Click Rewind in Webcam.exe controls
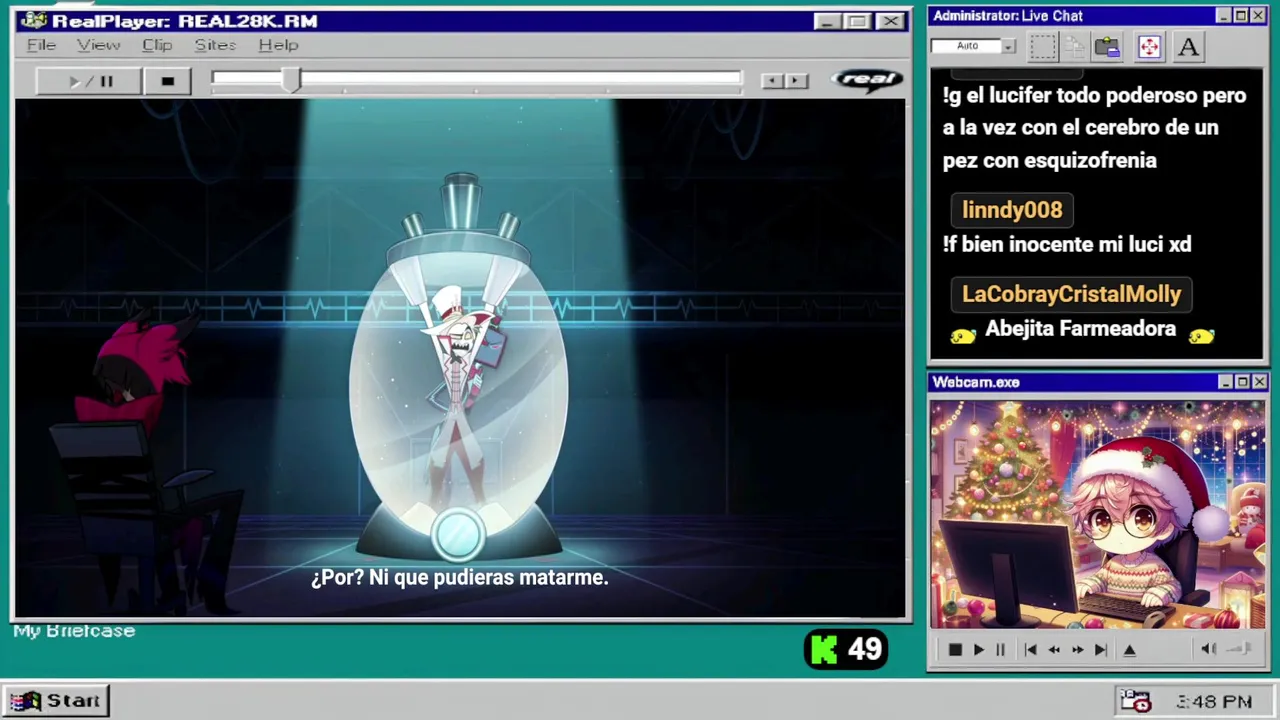 coord(1054,650)
